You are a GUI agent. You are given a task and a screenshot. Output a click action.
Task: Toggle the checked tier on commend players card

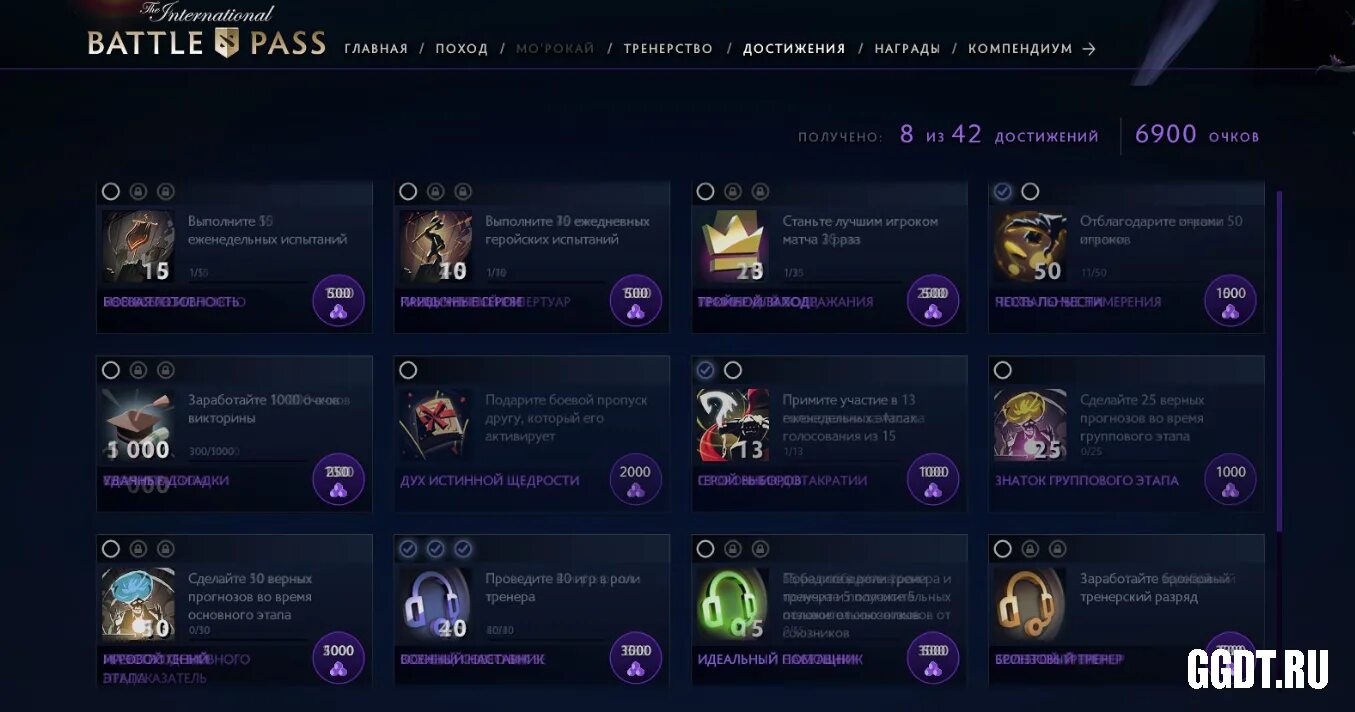coord(1003,191)
